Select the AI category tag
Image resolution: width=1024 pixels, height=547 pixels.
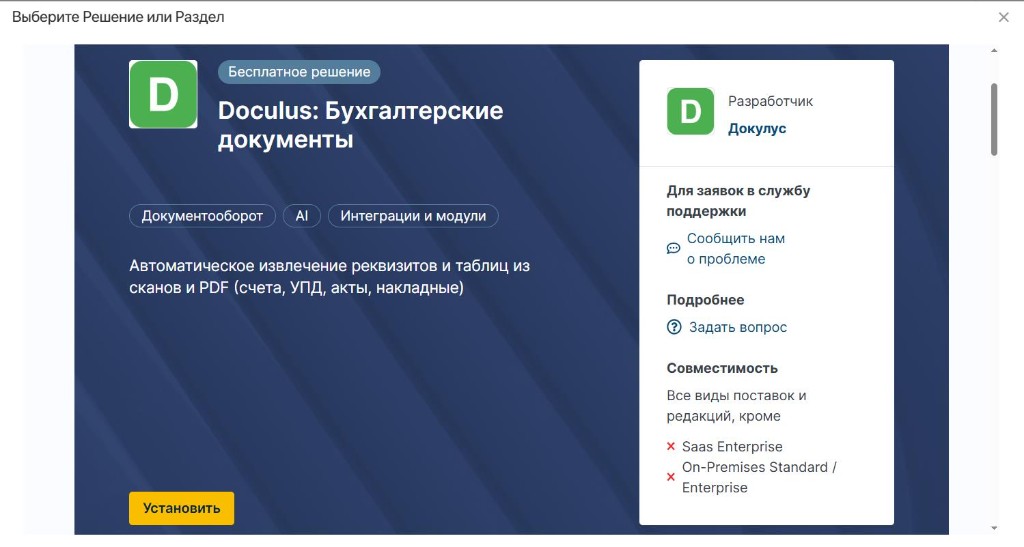pyautogui.click(x=302, y=216)
